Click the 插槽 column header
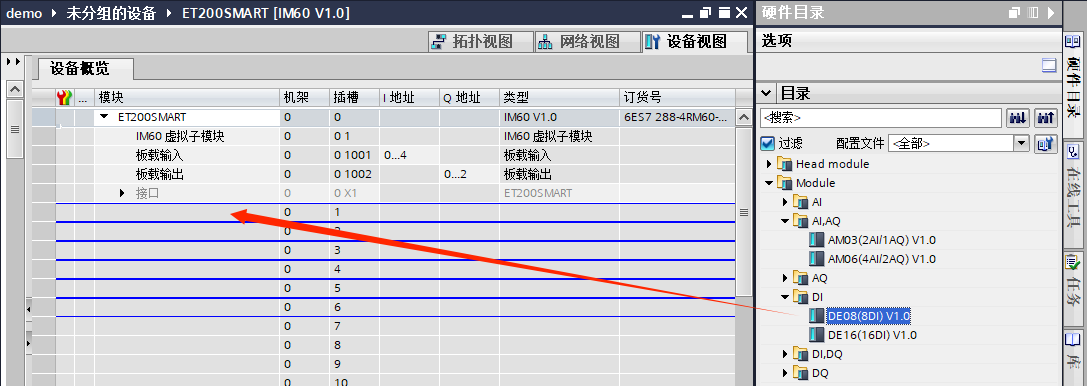The image size is (1087, 386). tap(354, 98)
